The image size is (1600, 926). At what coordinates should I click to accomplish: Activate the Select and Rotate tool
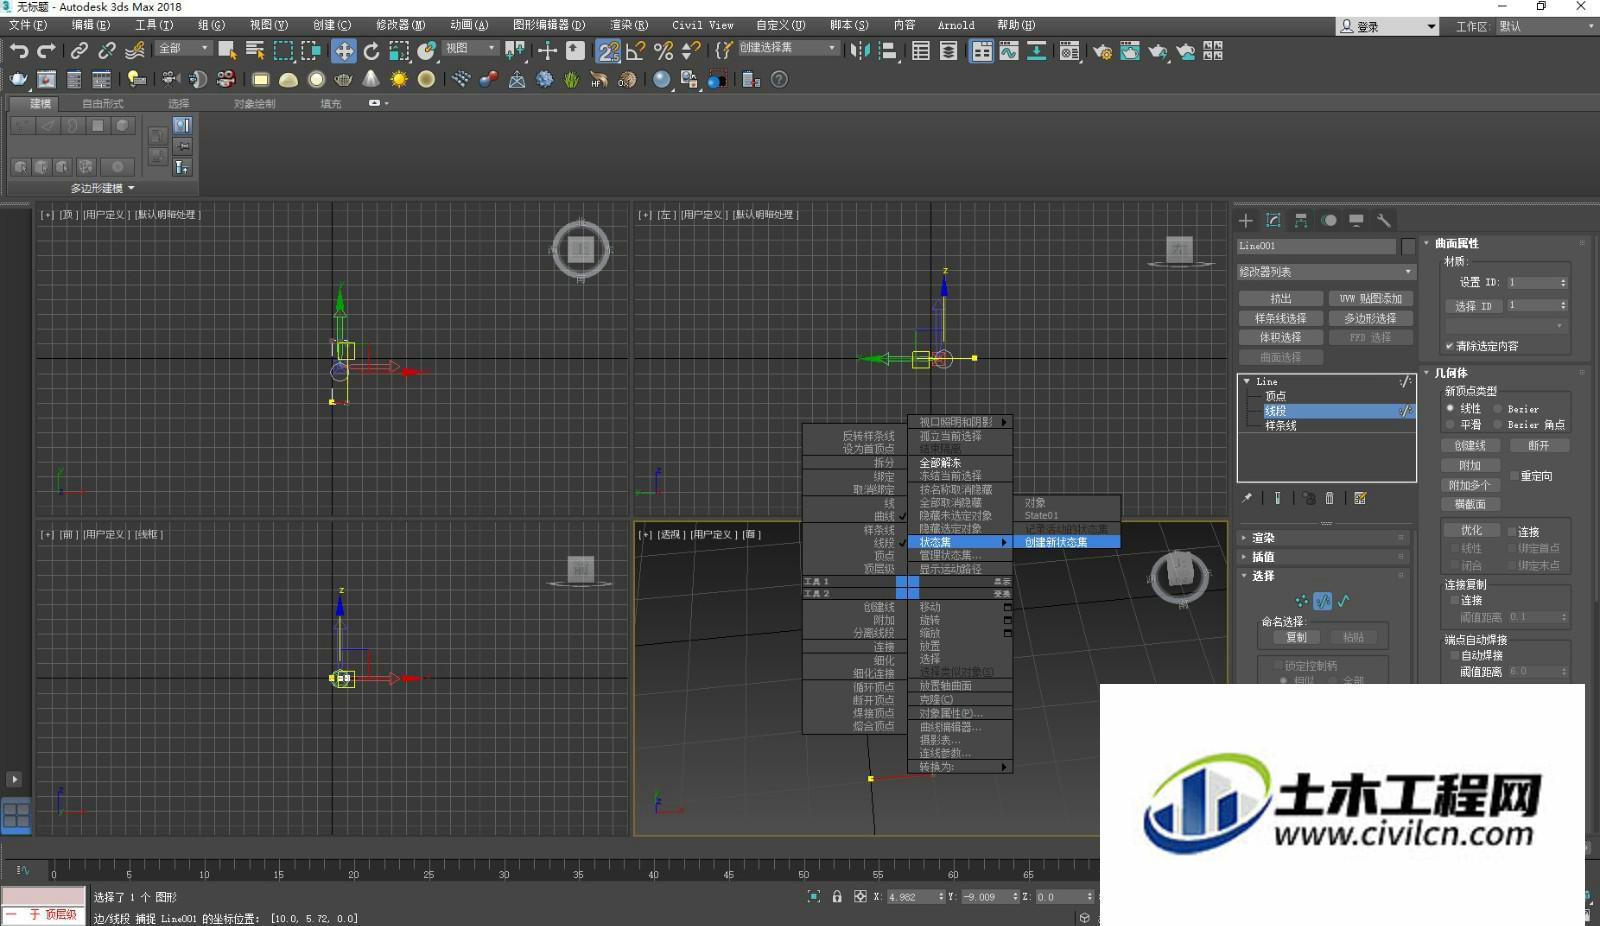pos(371,51)
